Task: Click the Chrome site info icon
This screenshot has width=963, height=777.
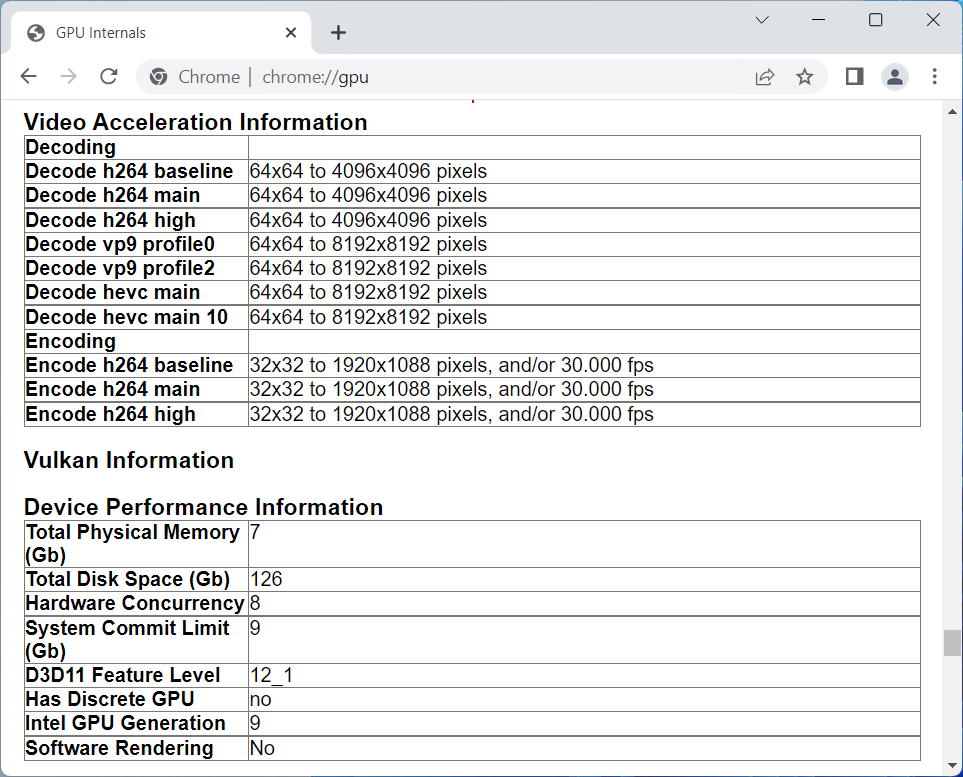Action: 158,77
